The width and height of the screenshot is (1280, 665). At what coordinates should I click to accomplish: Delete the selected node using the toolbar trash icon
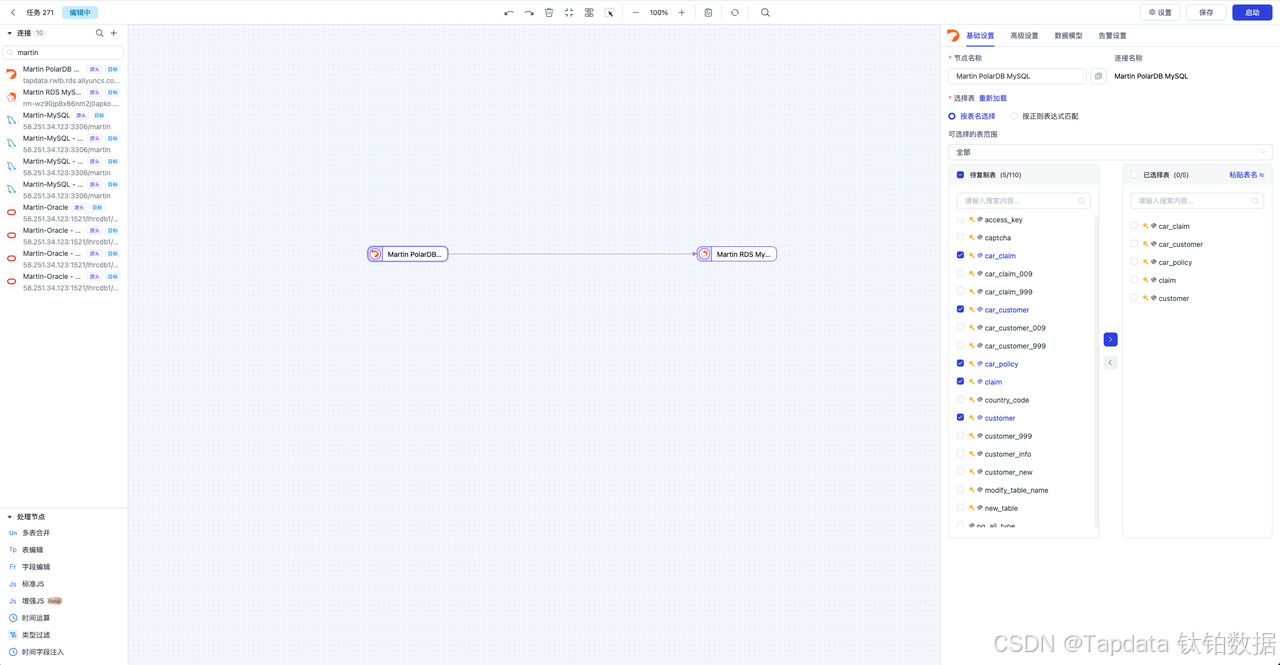point(549,13)
